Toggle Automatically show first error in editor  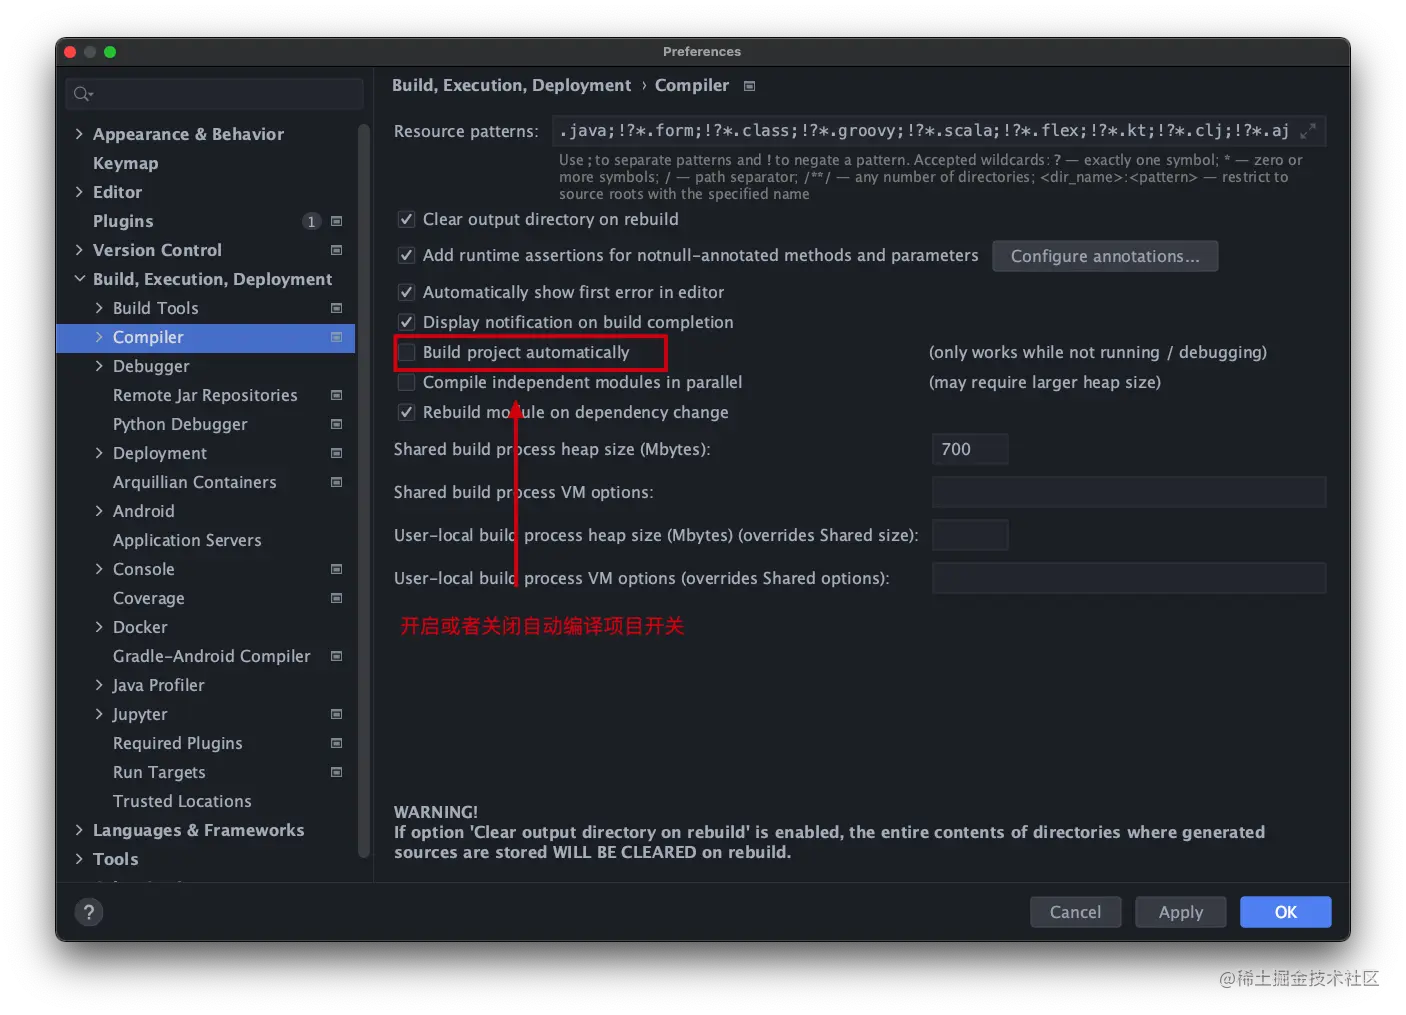[406, 292]
